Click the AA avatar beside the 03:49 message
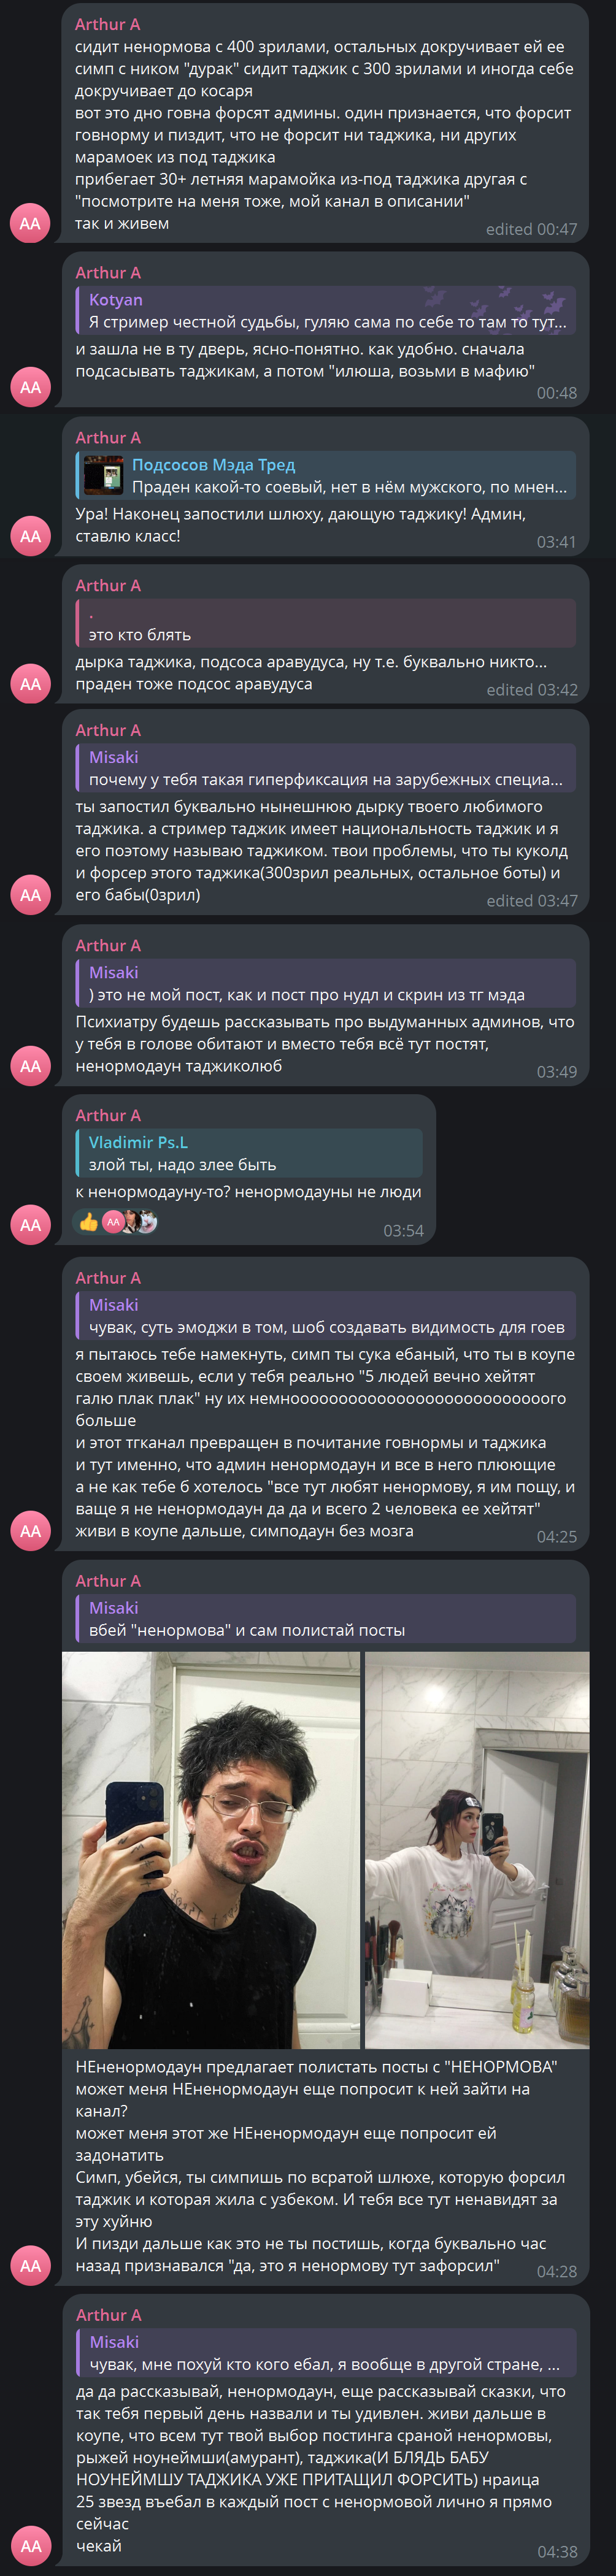This screenshot has height=2576, width=616. click(30, 1066)
